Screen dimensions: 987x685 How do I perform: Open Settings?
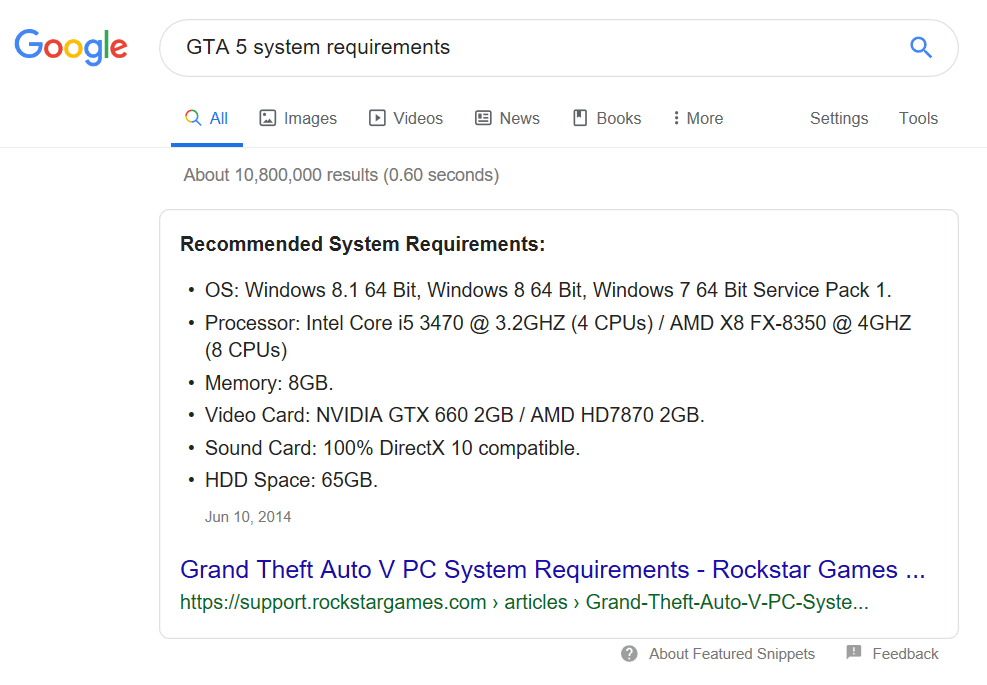839,118
